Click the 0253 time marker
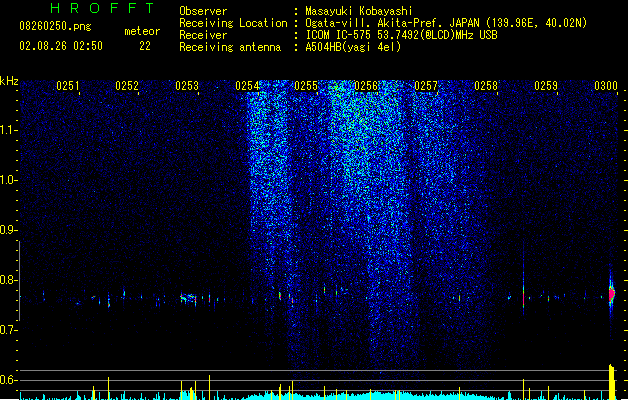 (x=187, y=86)
